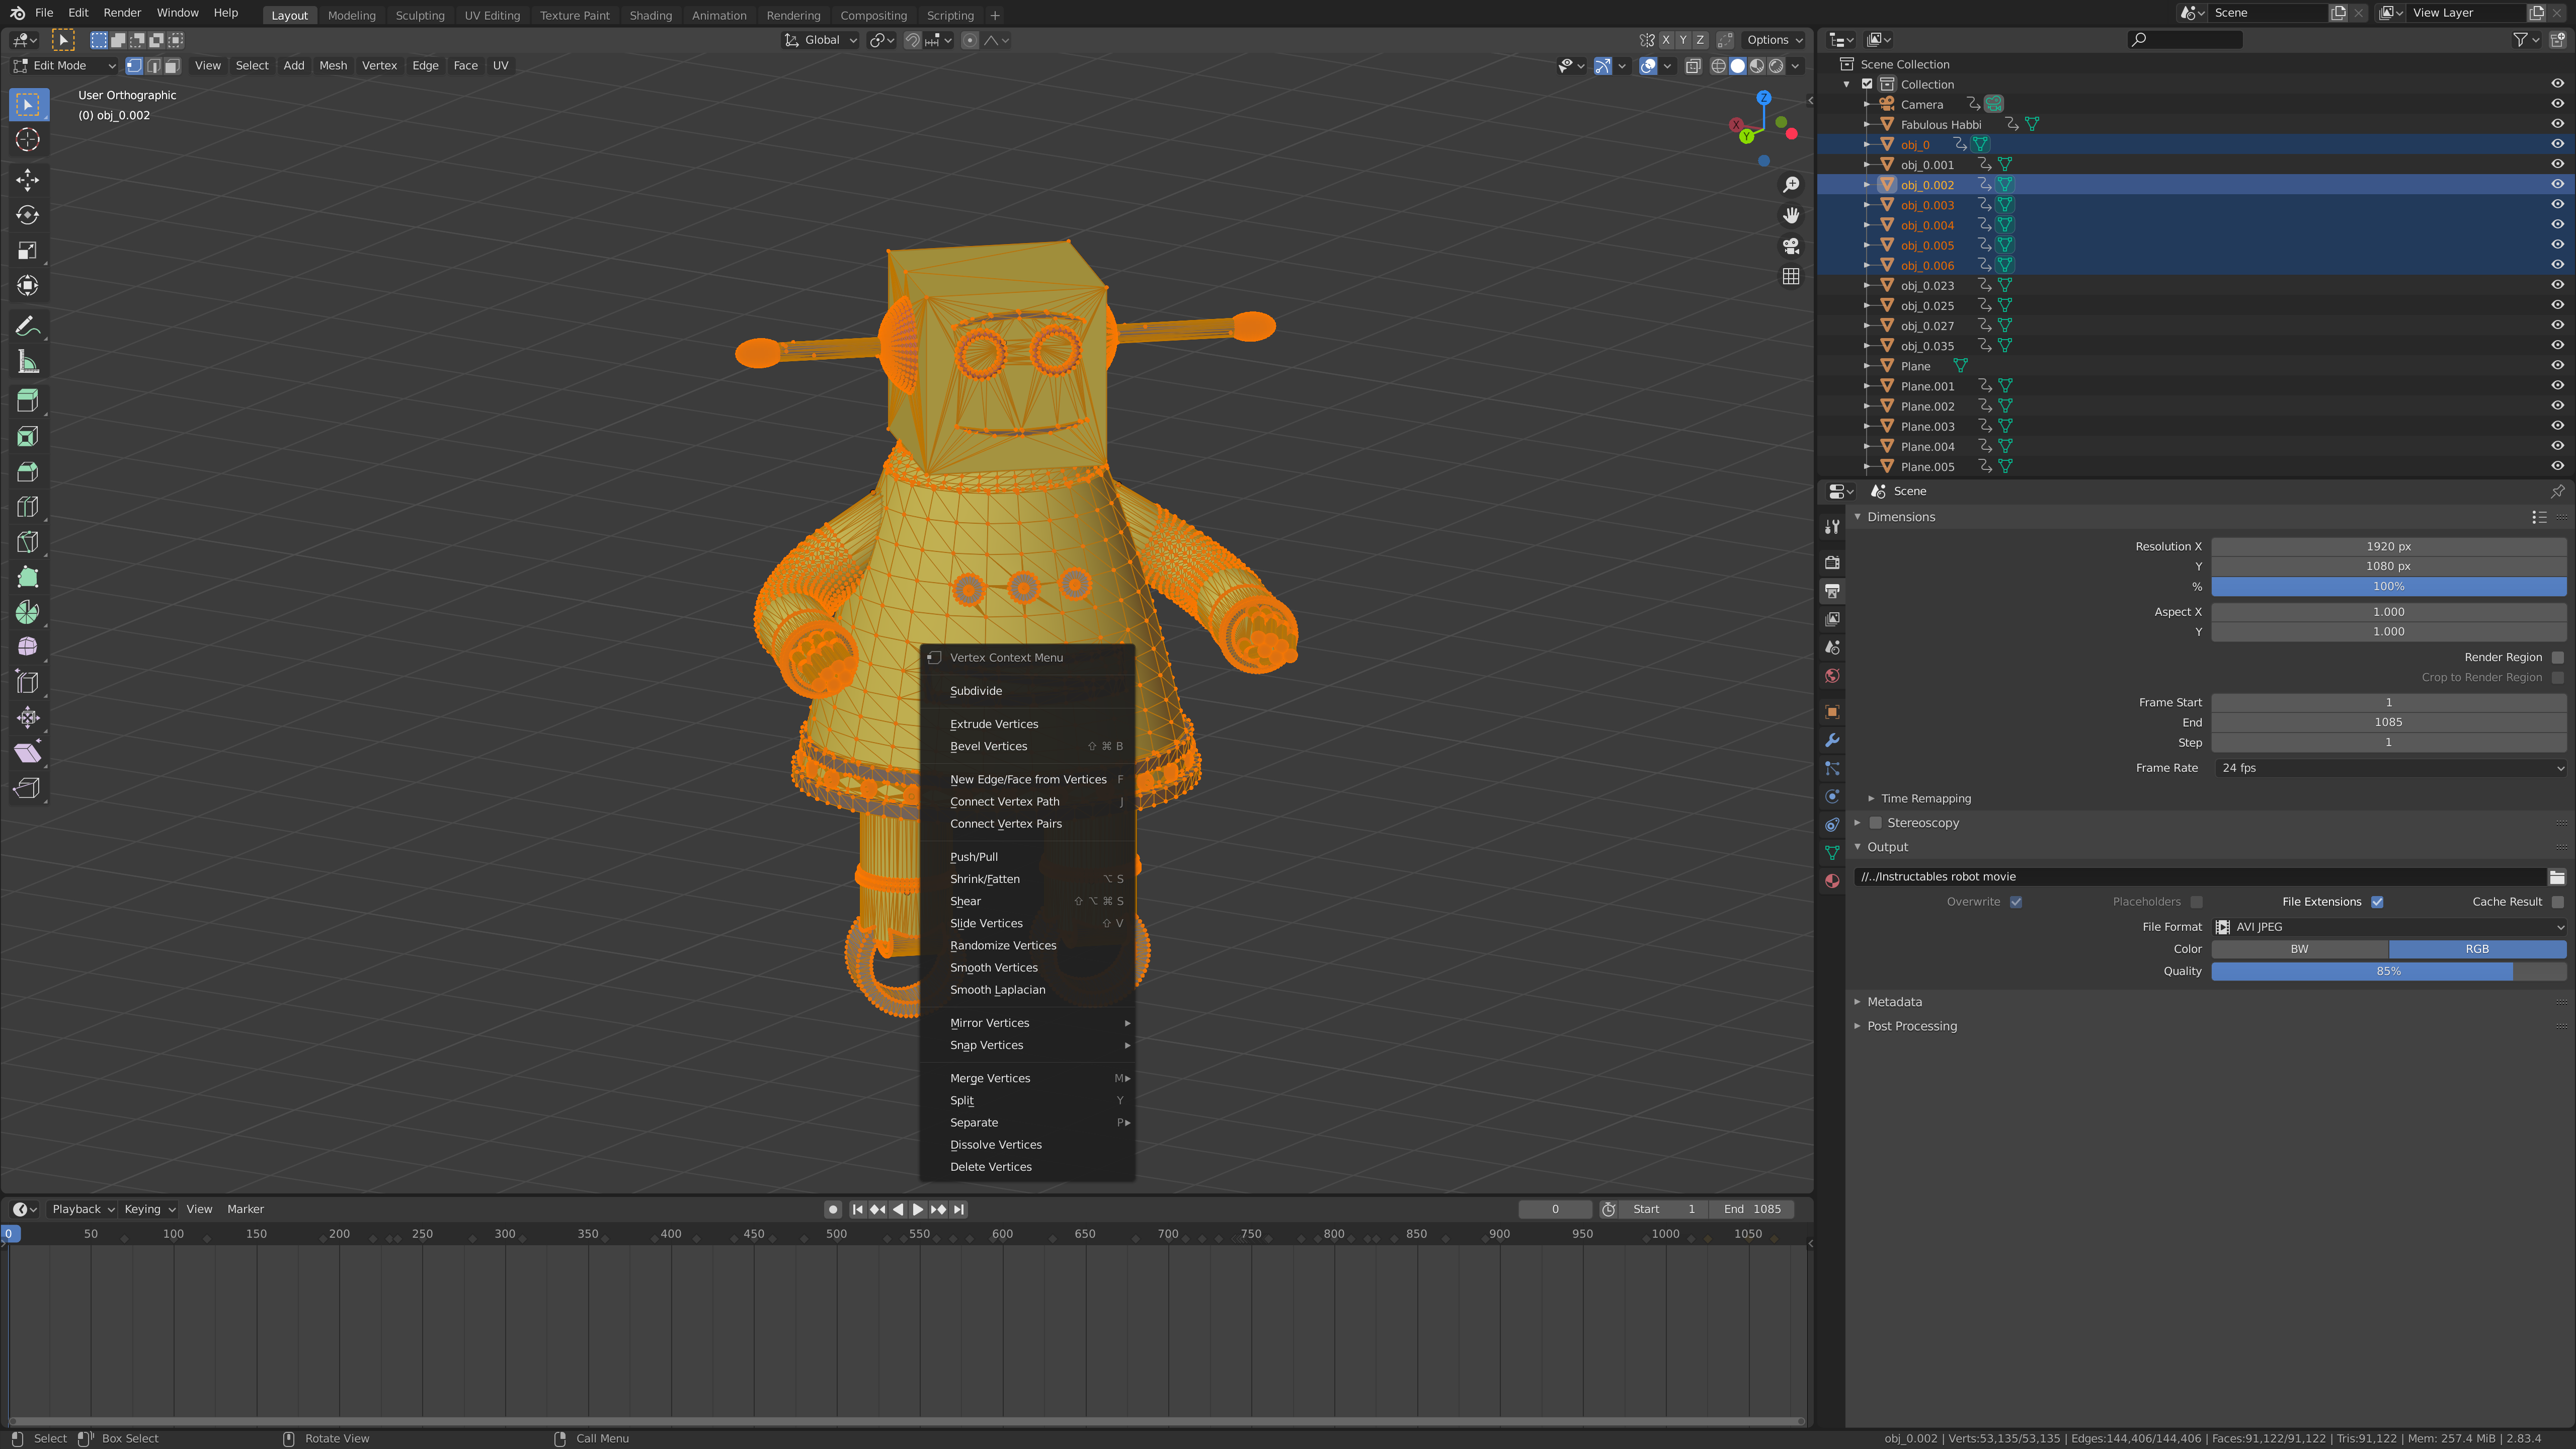Click the Annotate tool icon
Viewport: 2576px width, 1449px height.
(x=28, y=327)
